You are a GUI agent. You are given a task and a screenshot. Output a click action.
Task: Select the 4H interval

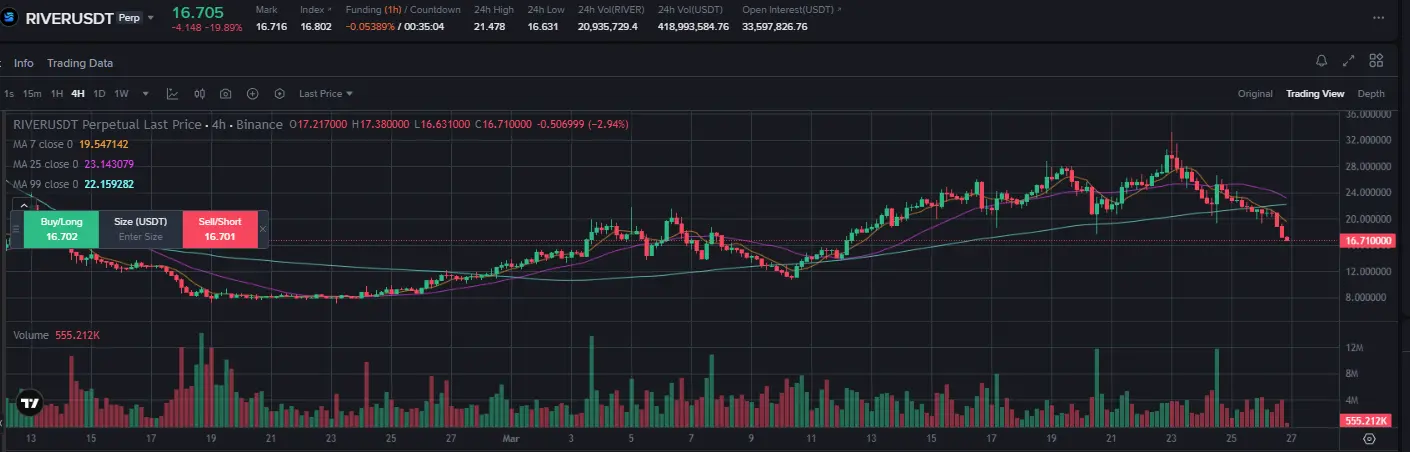pos(78,94)
